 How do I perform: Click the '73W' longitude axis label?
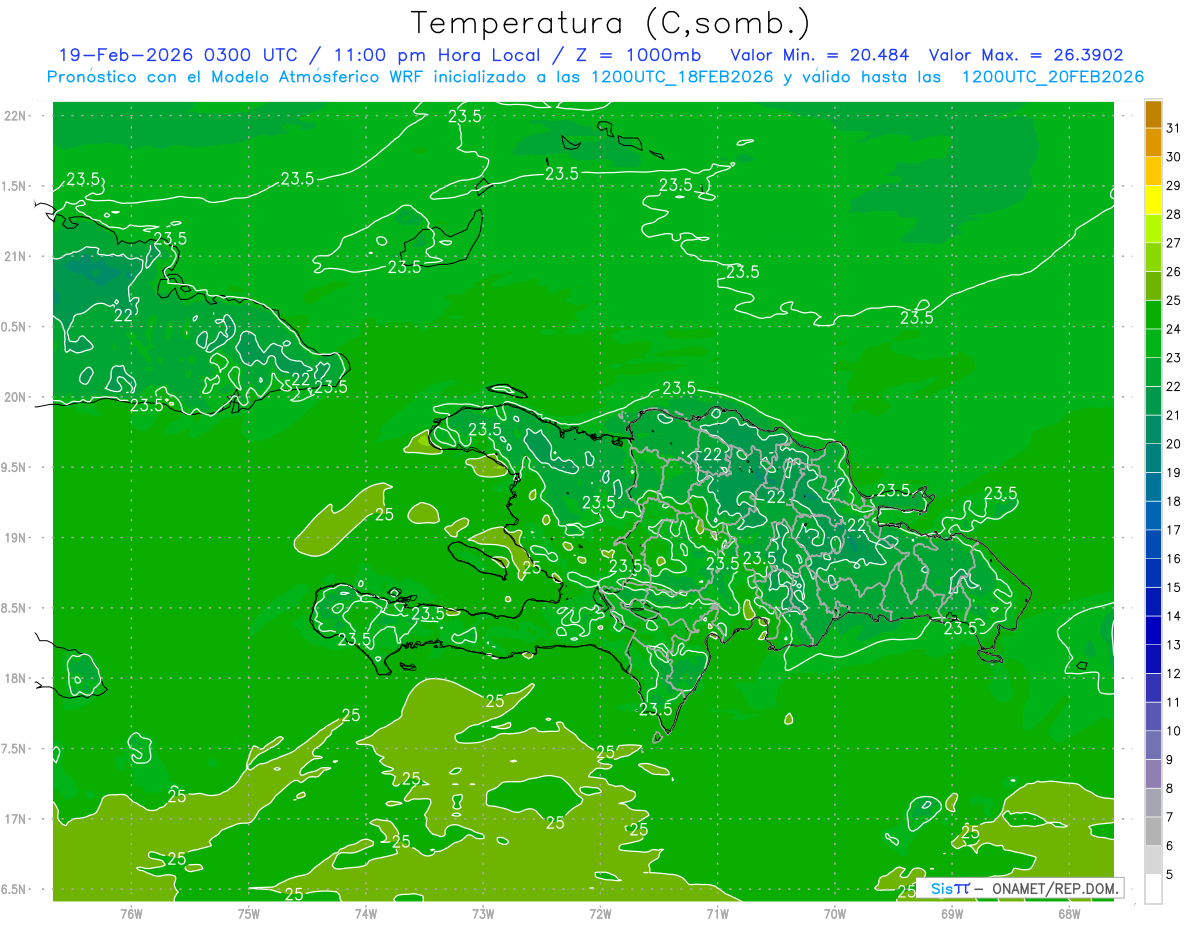tap(483, 913)
